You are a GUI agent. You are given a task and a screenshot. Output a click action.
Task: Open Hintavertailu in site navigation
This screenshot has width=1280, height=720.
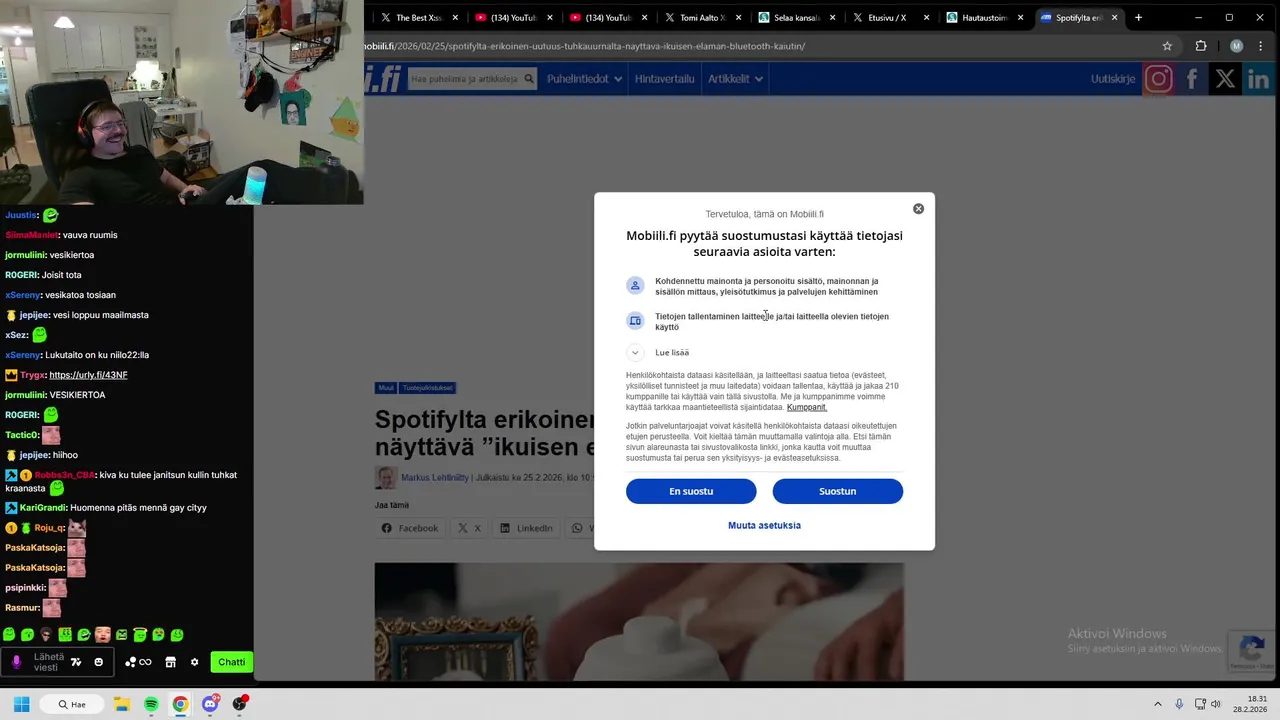tap(664, 79)
